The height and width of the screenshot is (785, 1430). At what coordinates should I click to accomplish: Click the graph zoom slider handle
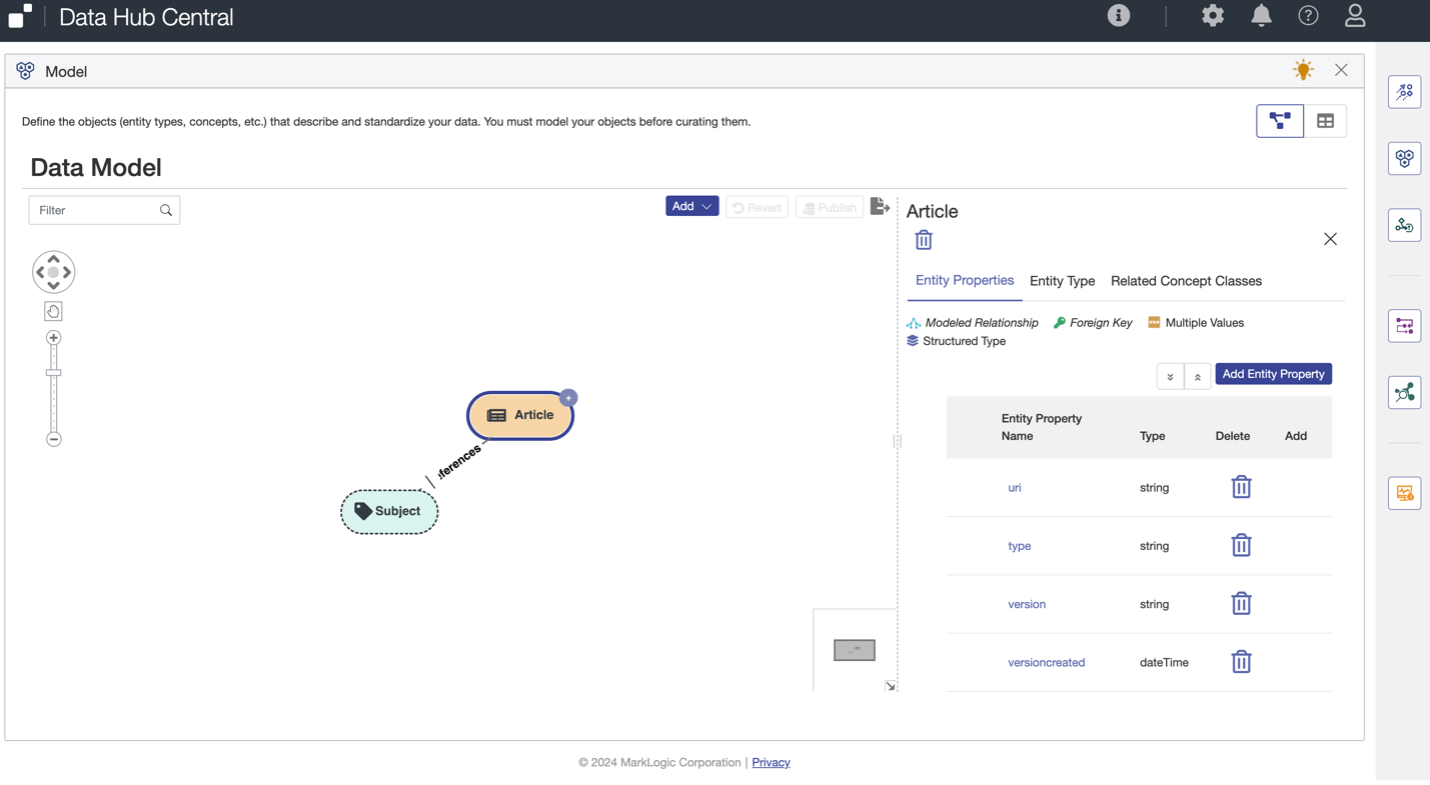pos(54,373)
